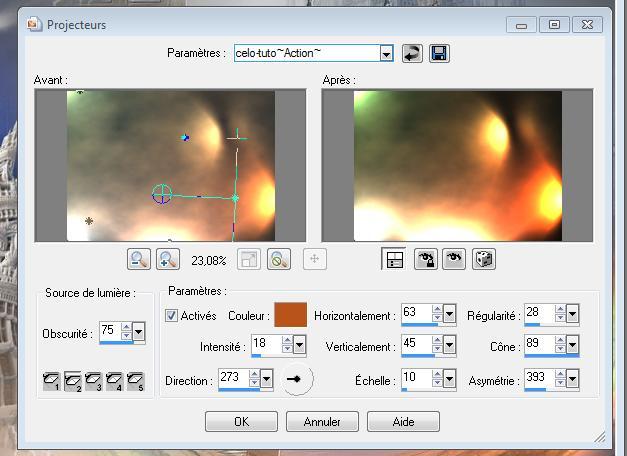Click the Obscurité value field 75
Viewport: 627px width, 456px height.
pyautogui.click(x=110, y=331)
